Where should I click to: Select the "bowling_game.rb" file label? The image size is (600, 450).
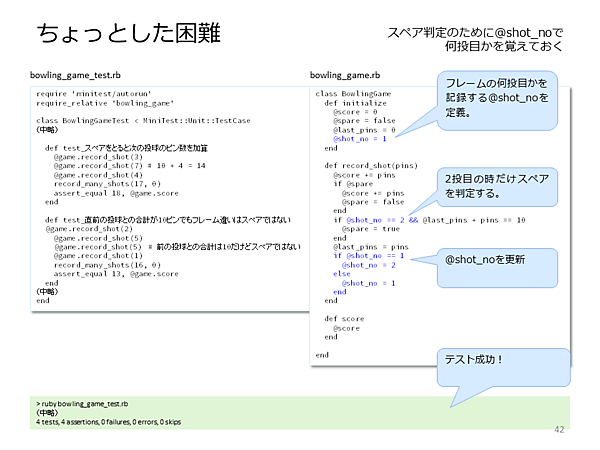coord(345,75)
